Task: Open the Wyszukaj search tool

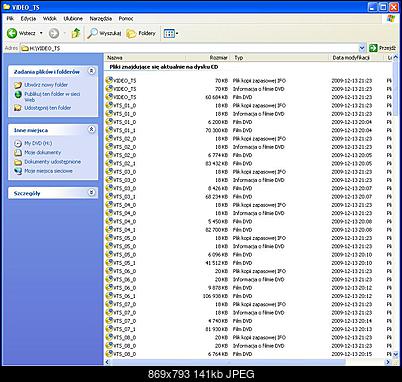Action: [x=105, y=33]
